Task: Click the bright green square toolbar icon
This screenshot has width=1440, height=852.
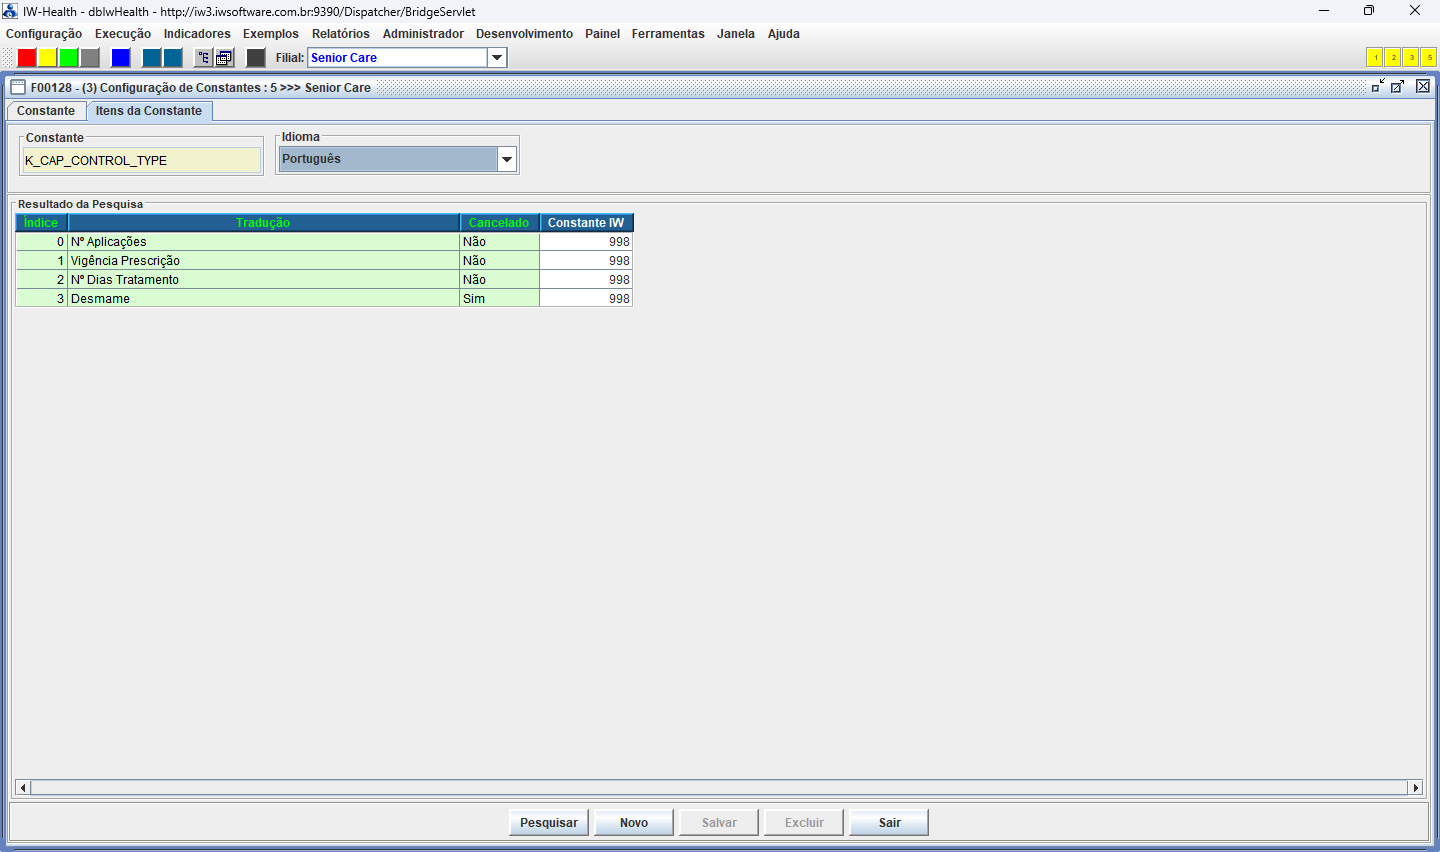Action: (x=69, y=58)
